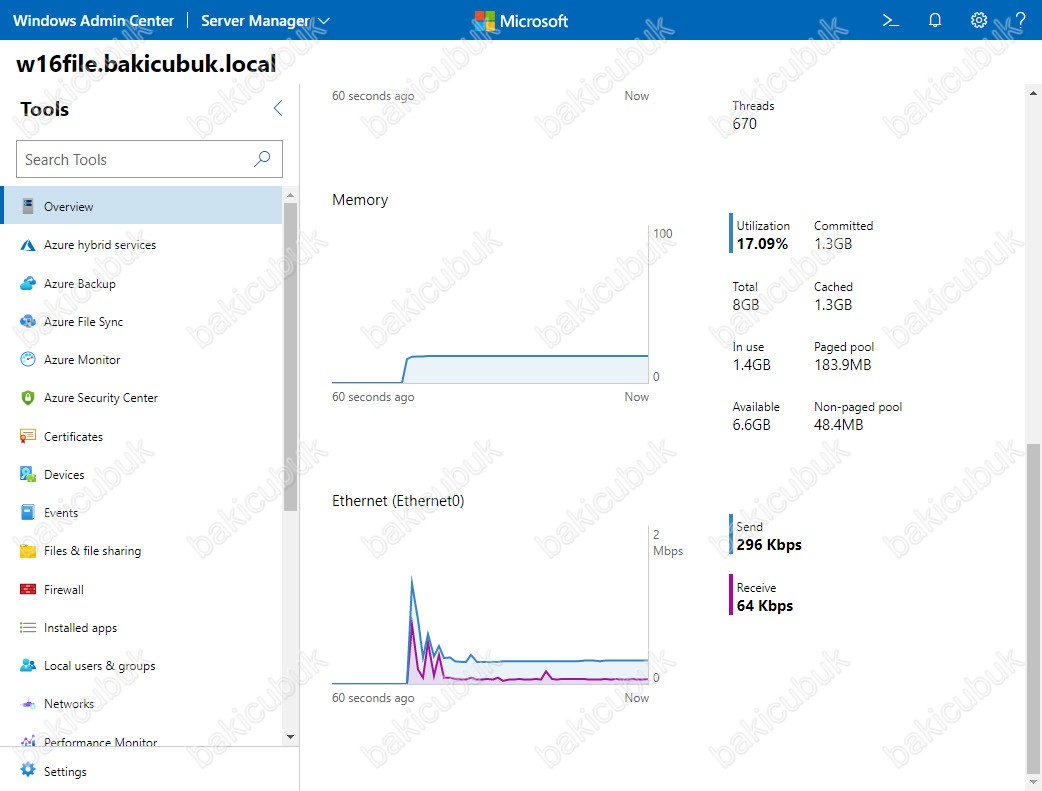Click the Memory Utilization 17.09% value
The image size is (1042, 791).
click(762, 244)
